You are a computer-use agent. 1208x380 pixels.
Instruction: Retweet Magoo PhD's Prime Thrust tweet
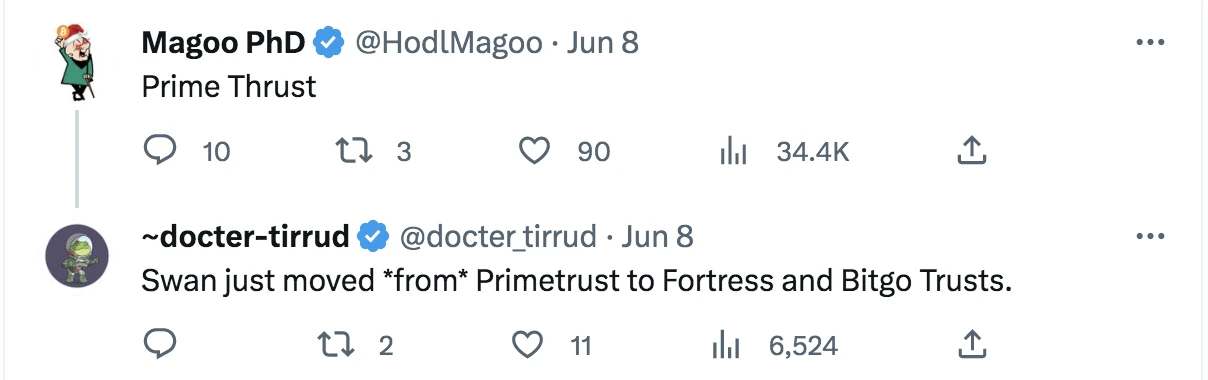click(353, 151)
